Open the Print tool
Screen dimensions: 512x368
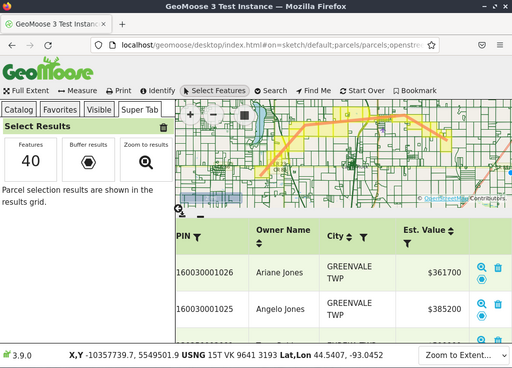click(119, 91)
